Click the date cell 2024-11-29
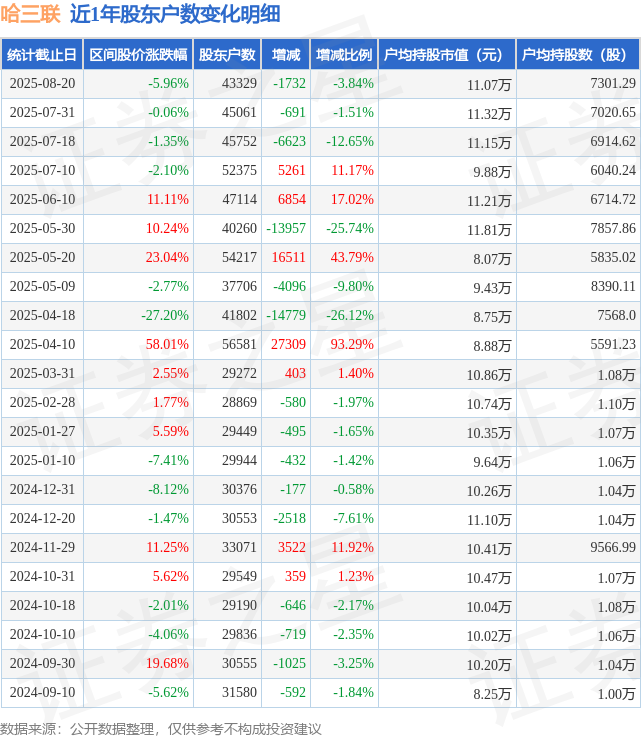Image resolution: width=641 pixels, height=738 pixels. pyautogui.click(x=42, y=547)
